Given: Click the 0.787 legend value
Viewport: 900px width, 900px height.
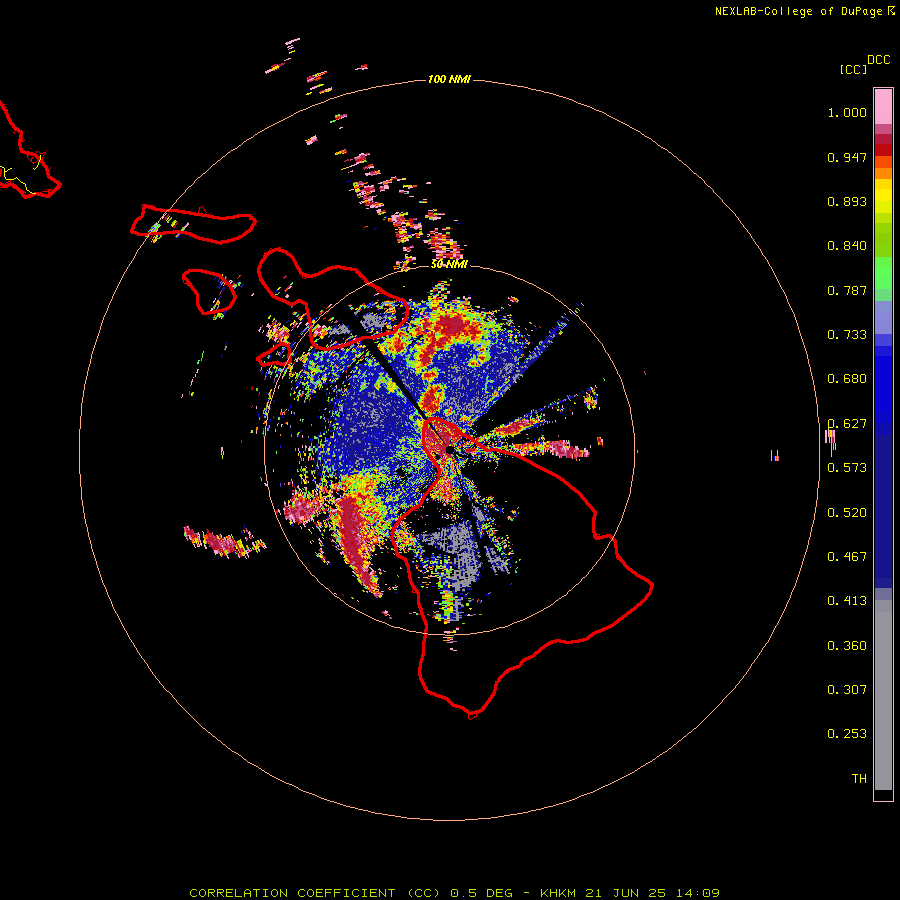Looking at the screenshot, I should click(x=847, y=290).
